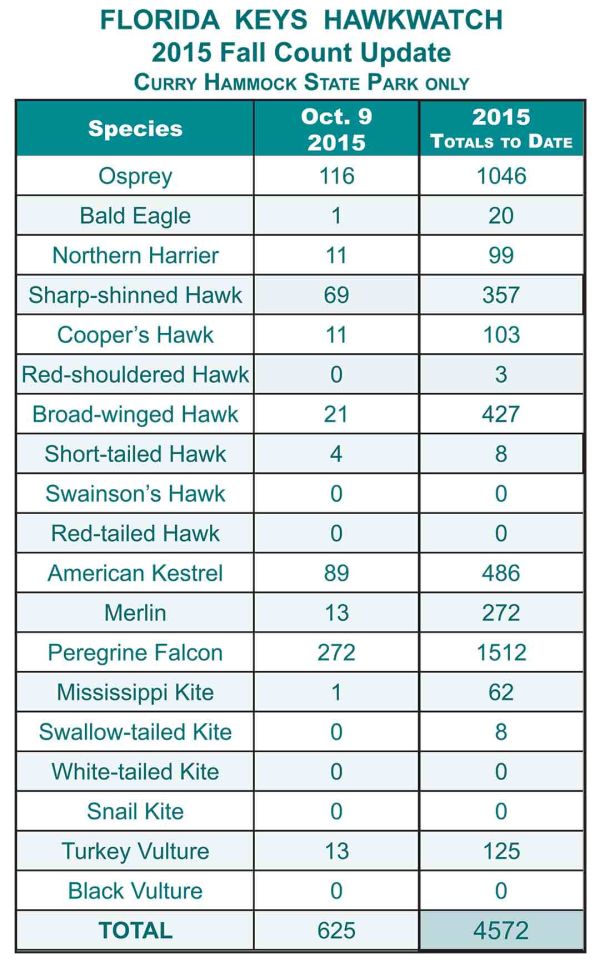Select the Osprey species cell
The height and width of the screenshot is (963, 600).
[135, 176]
